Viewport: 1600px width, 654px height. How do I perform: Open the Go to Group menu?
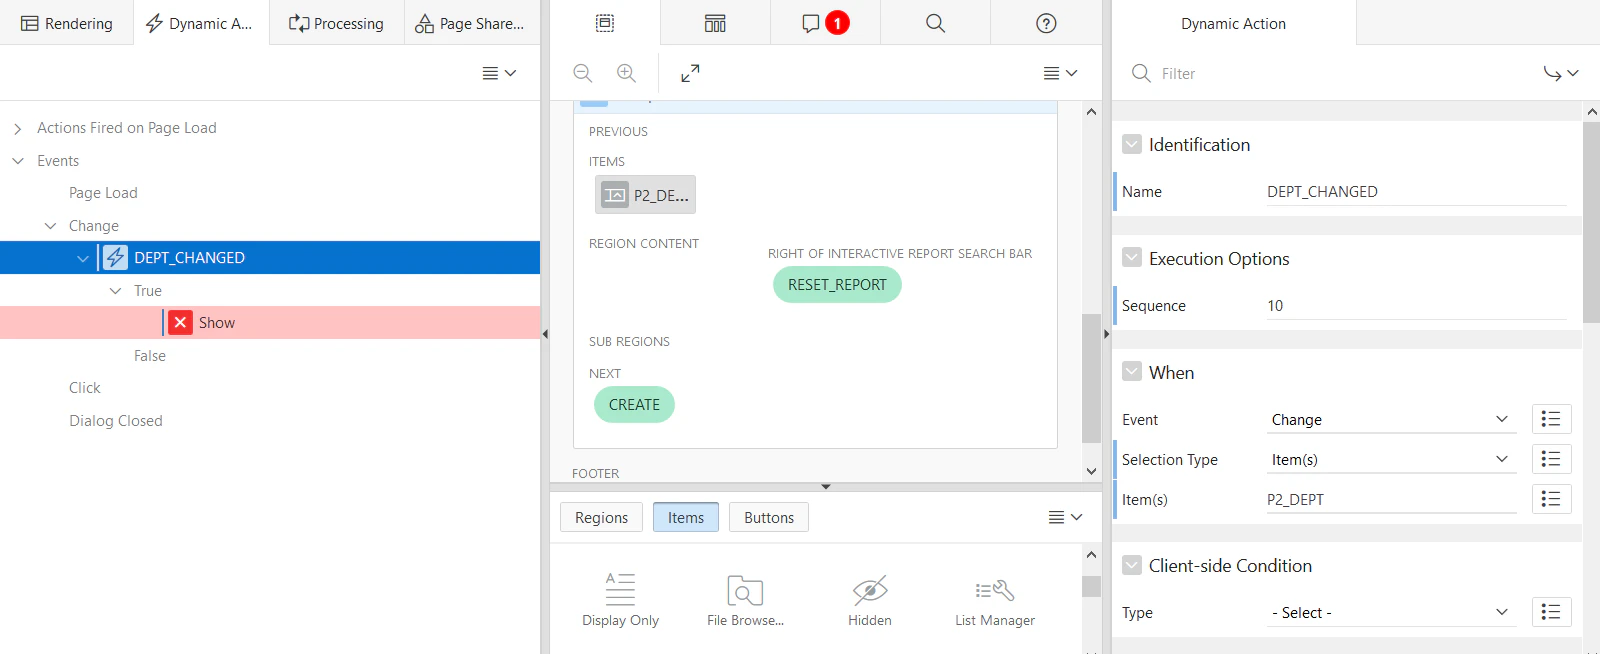pos(1560,73)
